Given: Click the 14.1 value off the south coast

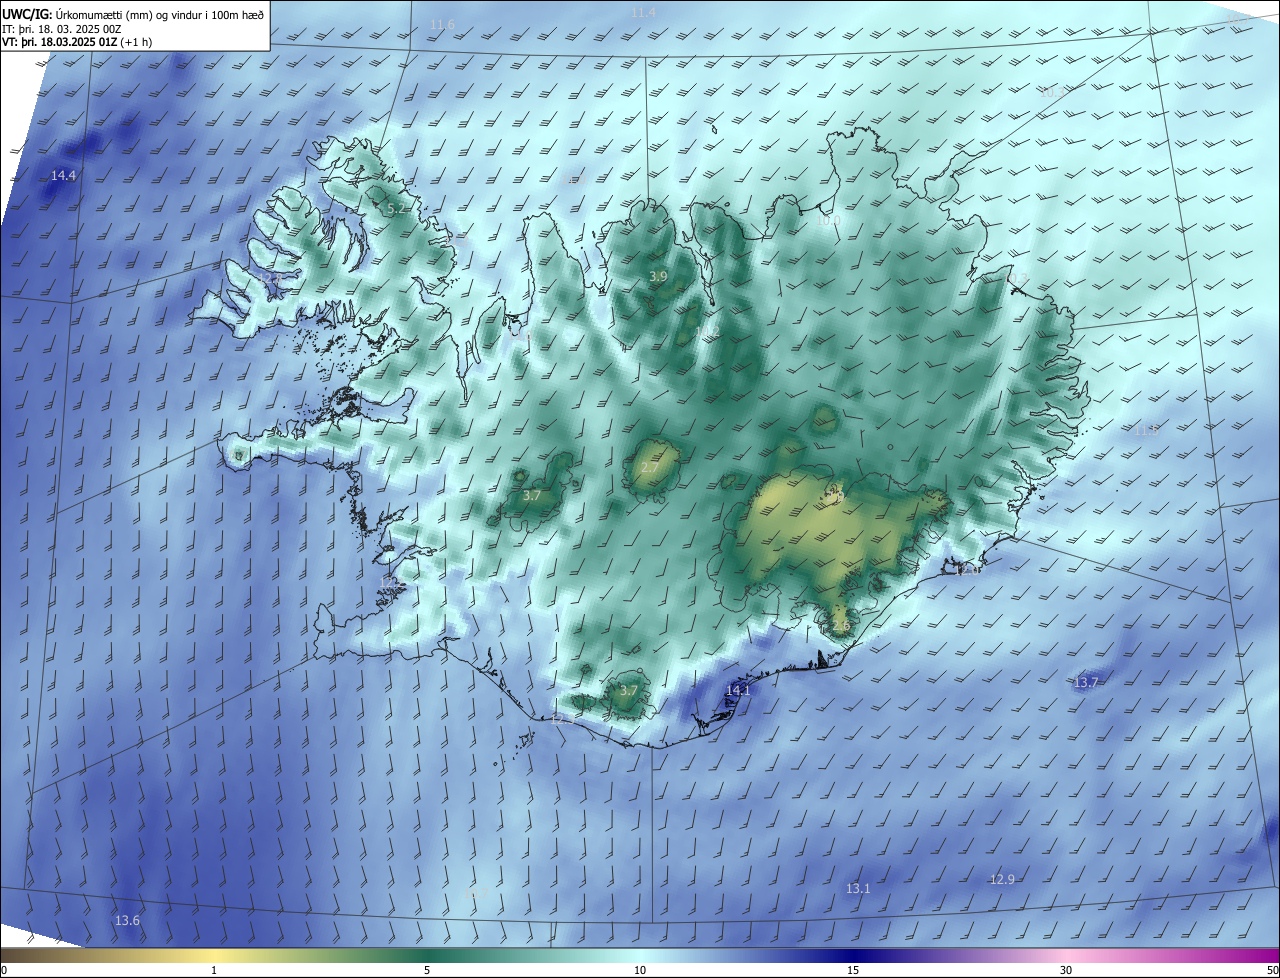Looking at the screenshot, I should pos(738,691).
